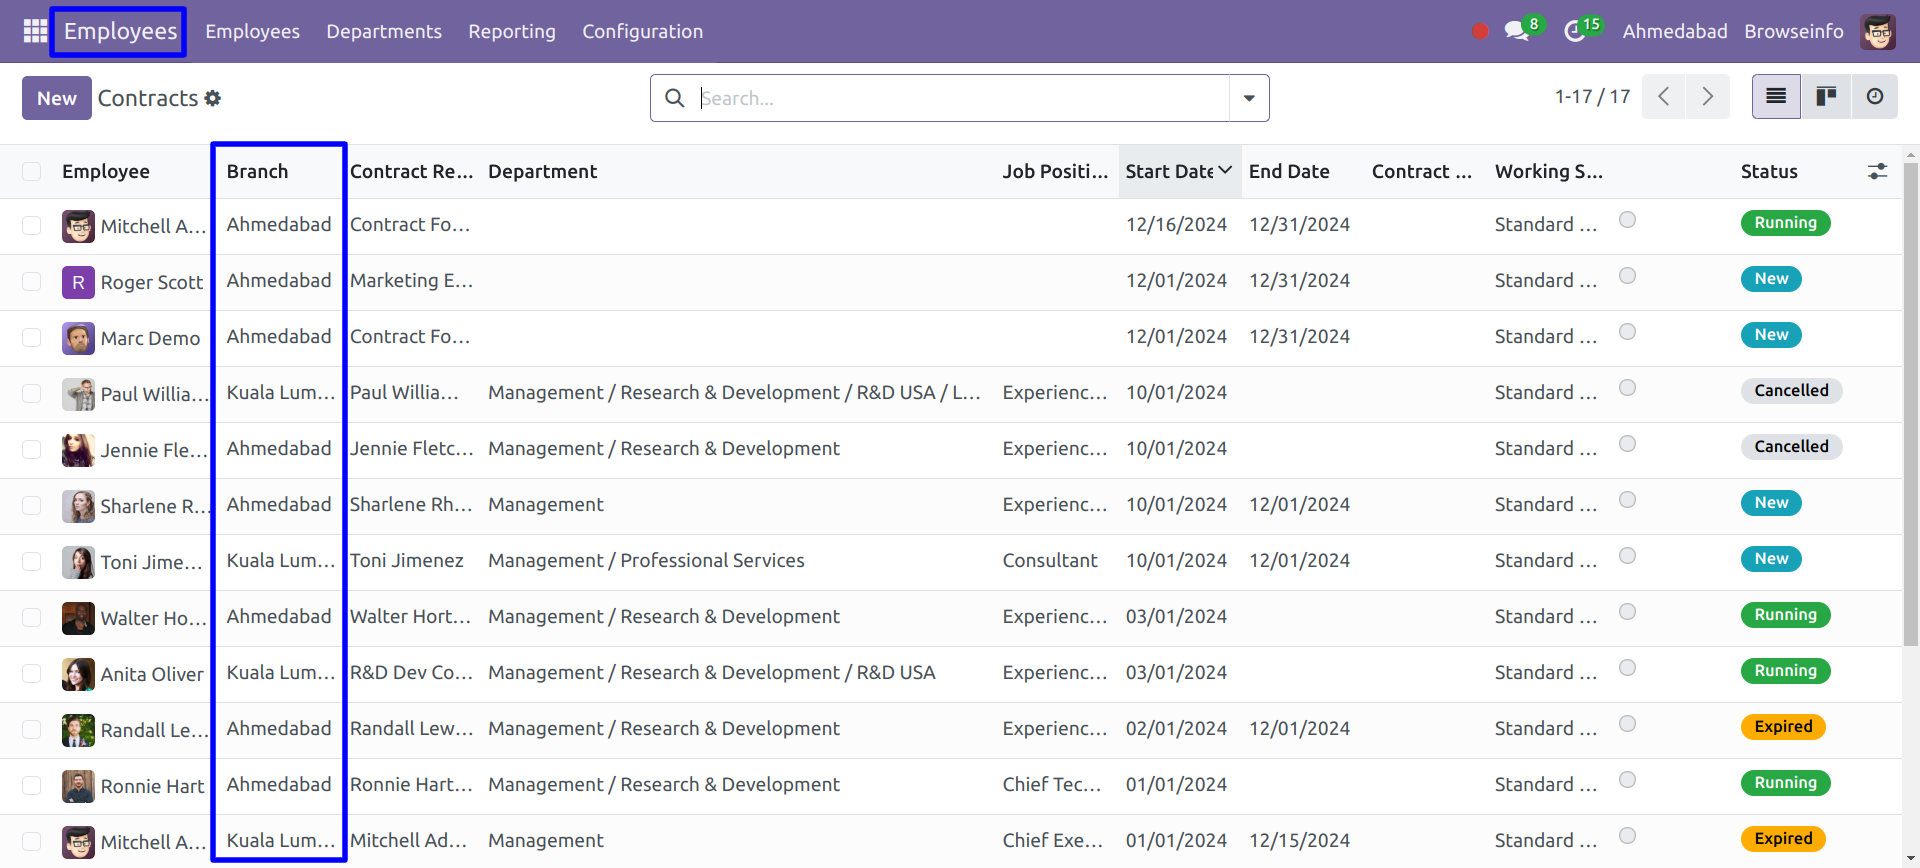The height and width of the screenshot is (868, 1920).
Task: Switch to kanban view
Action: [x=1826, y=97]
